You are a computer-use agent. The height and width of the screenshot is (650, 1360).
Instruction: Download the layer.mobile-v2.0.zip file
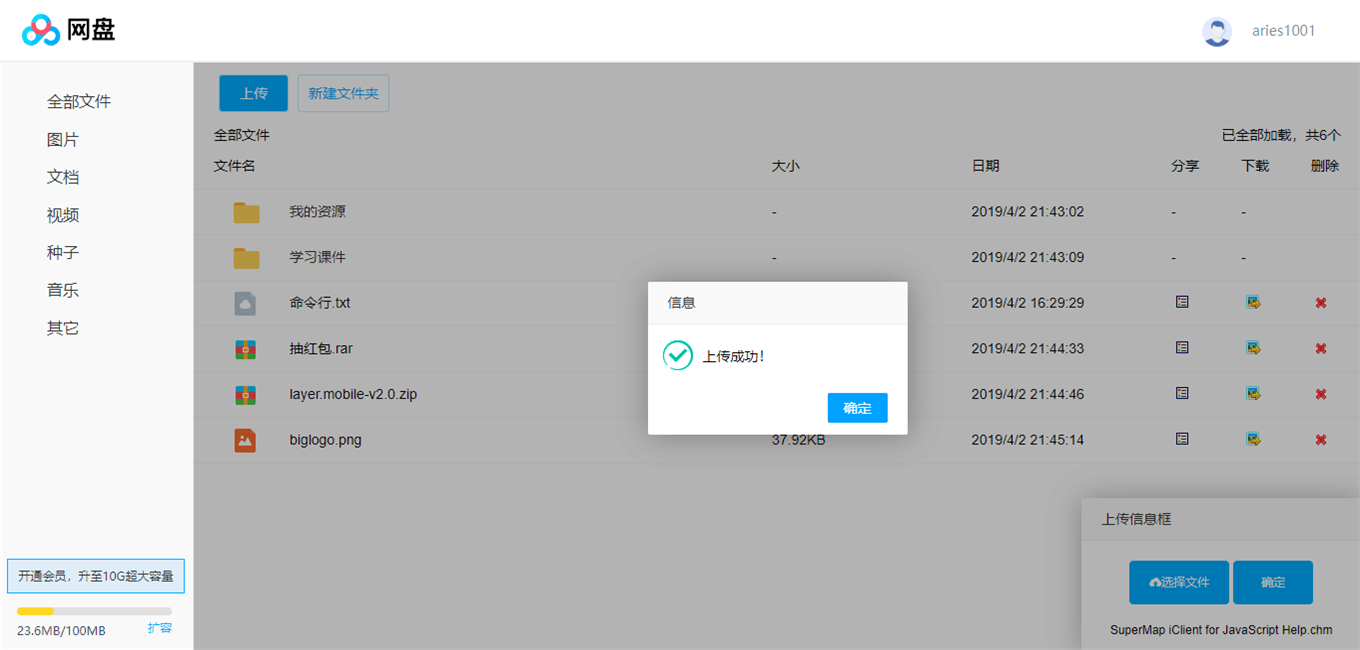[1253, 394]
